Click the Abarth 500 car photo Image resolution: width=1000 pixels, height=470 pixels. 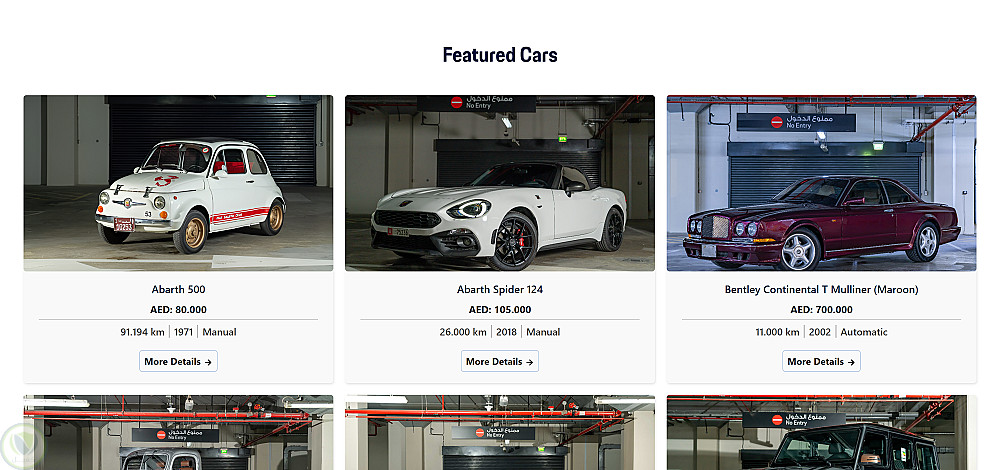point(178,183)
